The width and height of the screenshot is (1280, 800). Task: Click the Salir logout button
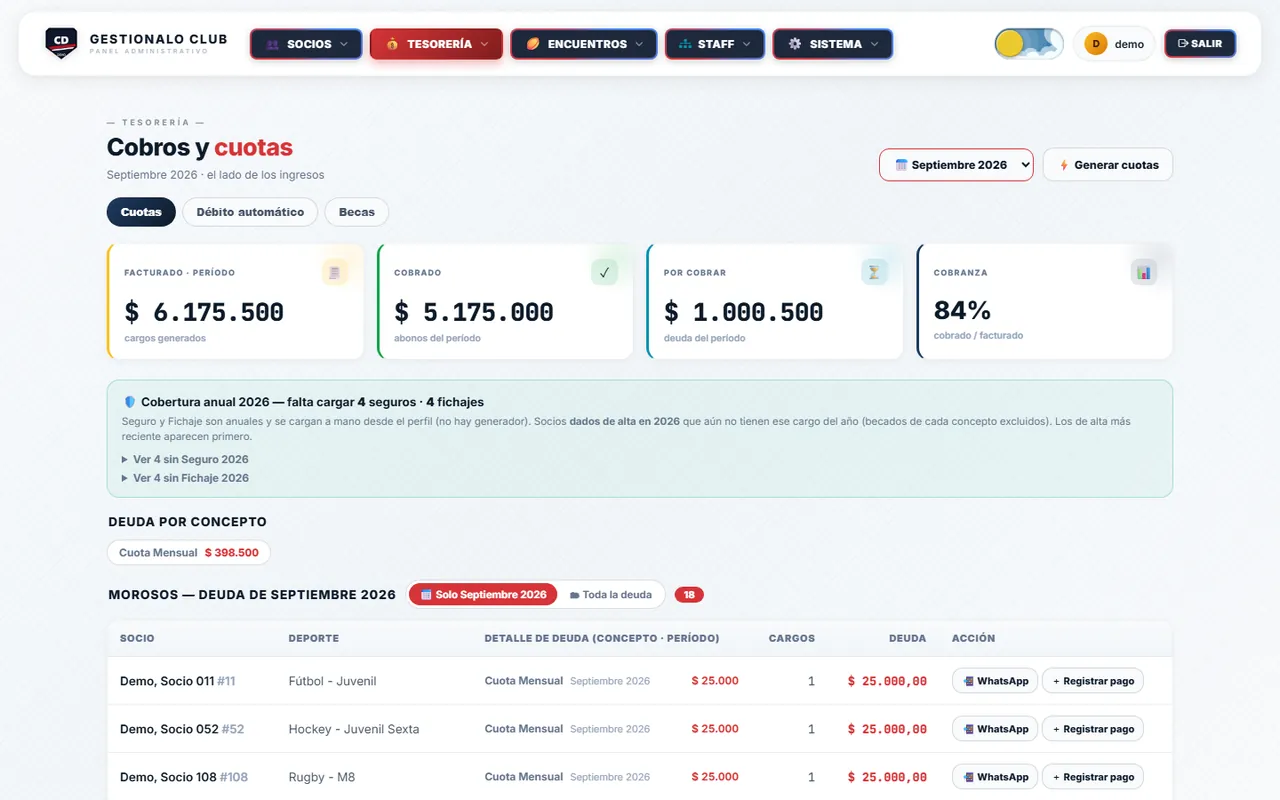pyautogui.click(x=1200, y=44)
